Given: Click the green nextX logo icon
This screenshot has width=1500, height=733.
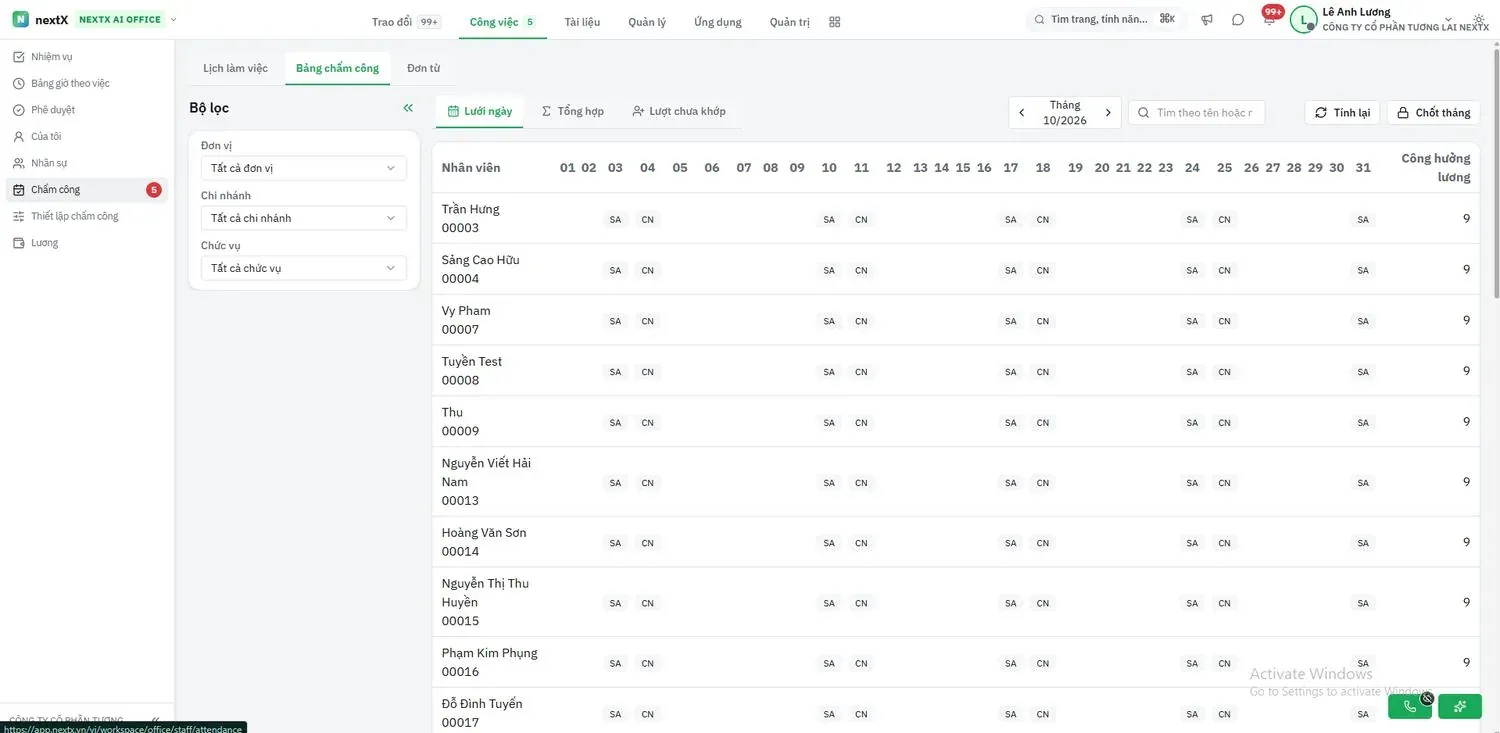Looking at the screenshot, I should pyautogui.click(x=20, y=19).
